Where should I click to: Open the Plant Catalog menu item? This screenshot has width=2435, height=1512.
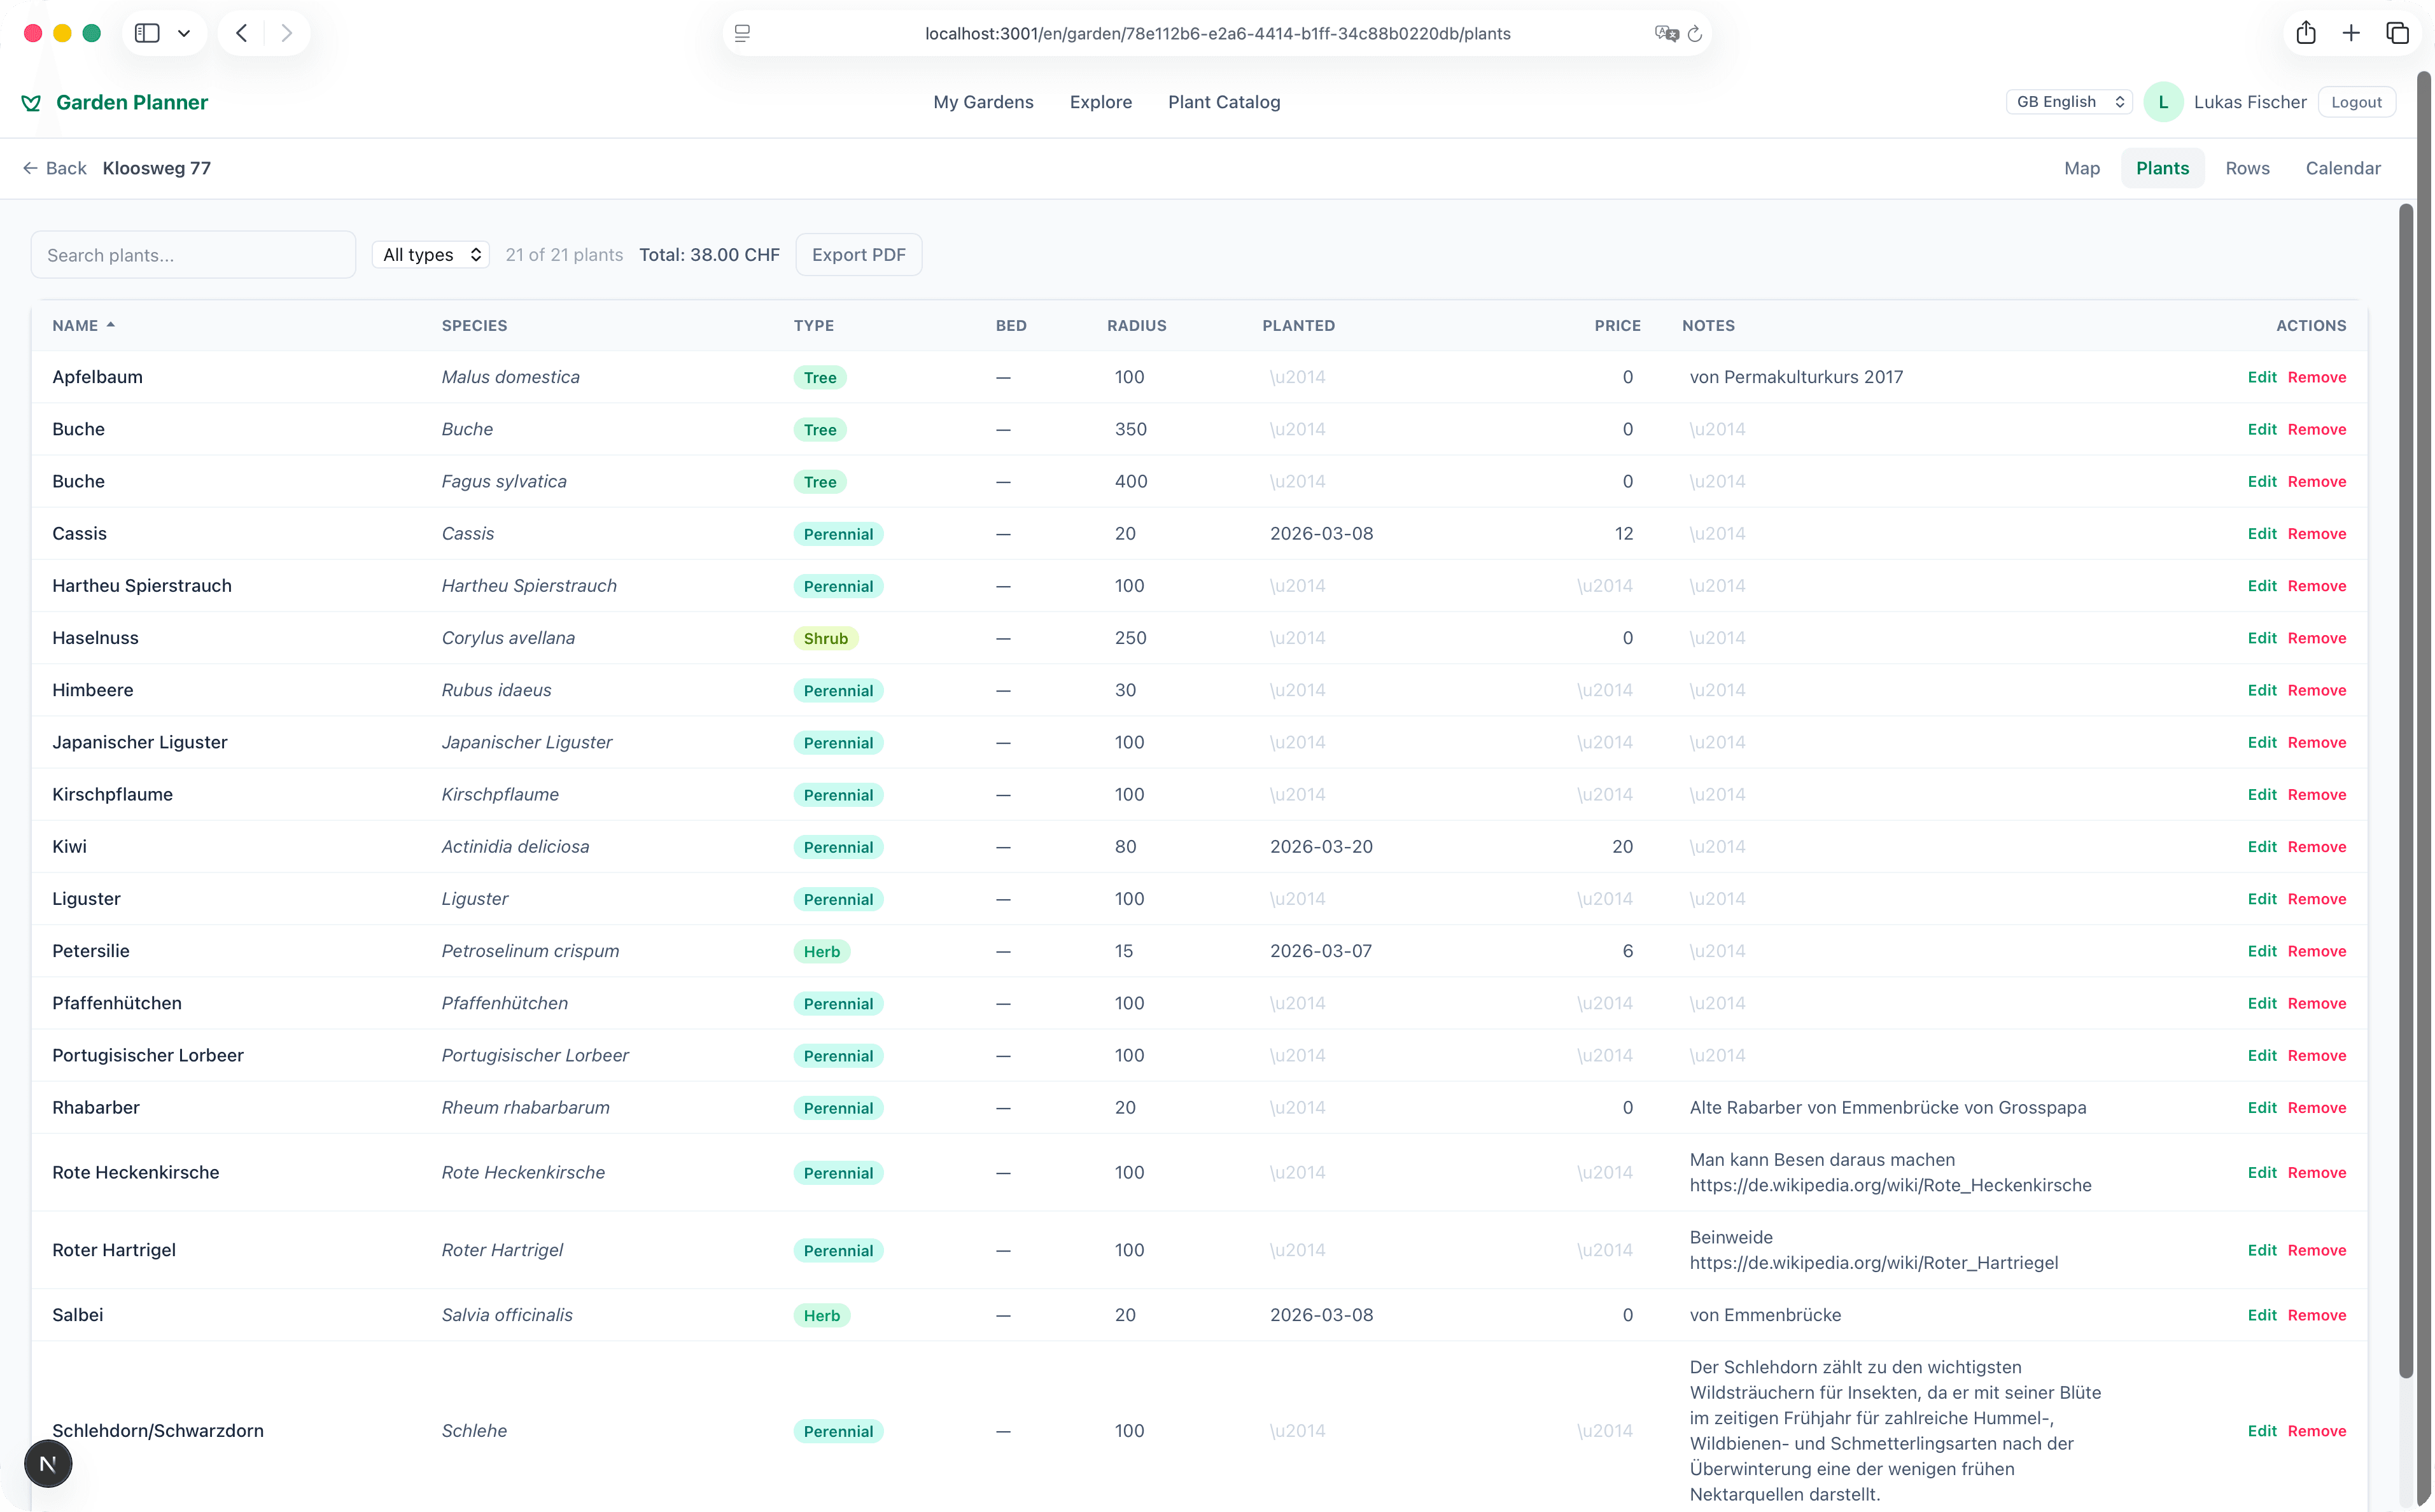(x=1223, y=102)
